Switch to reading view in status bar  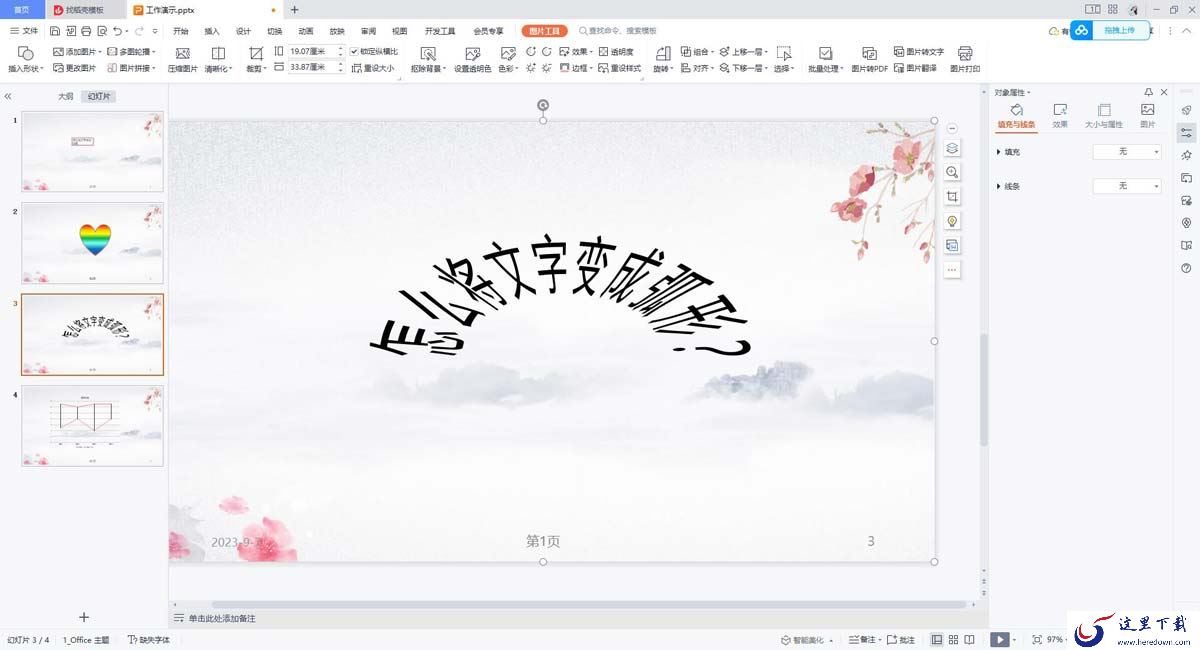tap(971, 639)
